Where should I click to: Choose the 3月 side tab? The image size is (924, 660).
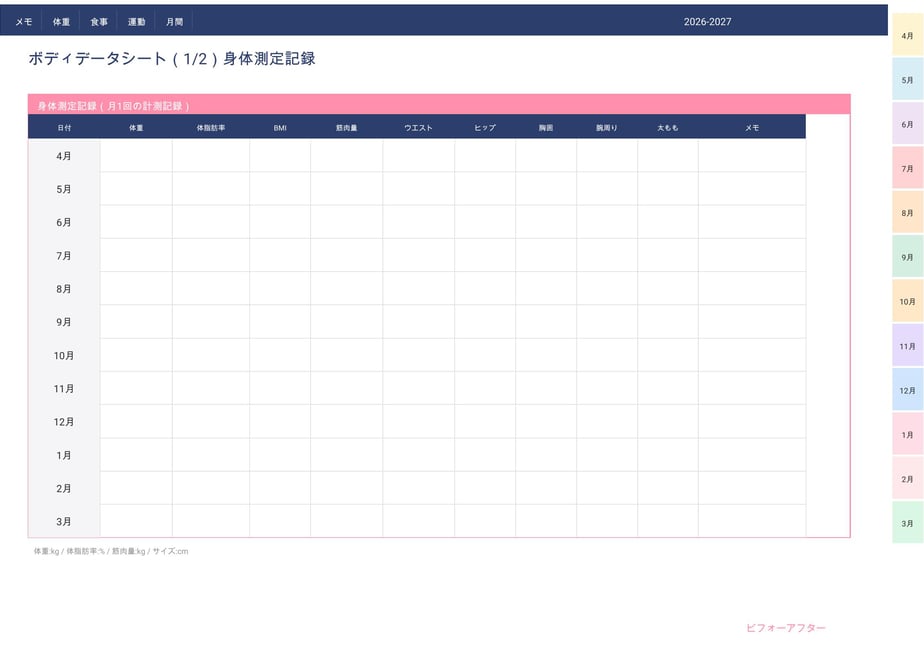[x=908, y=523]
